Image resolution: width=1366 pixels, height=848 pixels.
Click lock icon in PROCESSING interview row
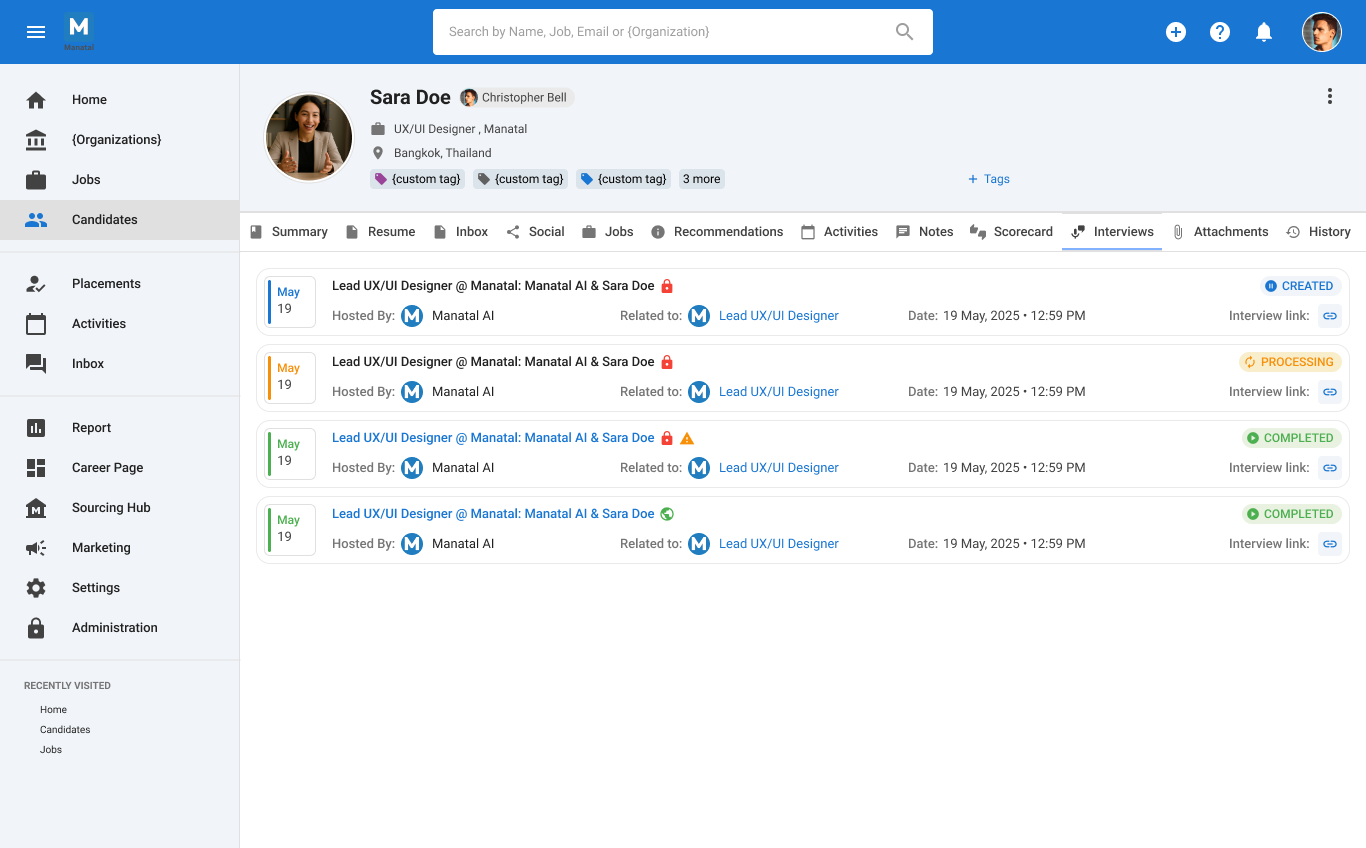(x=667, y=362)
